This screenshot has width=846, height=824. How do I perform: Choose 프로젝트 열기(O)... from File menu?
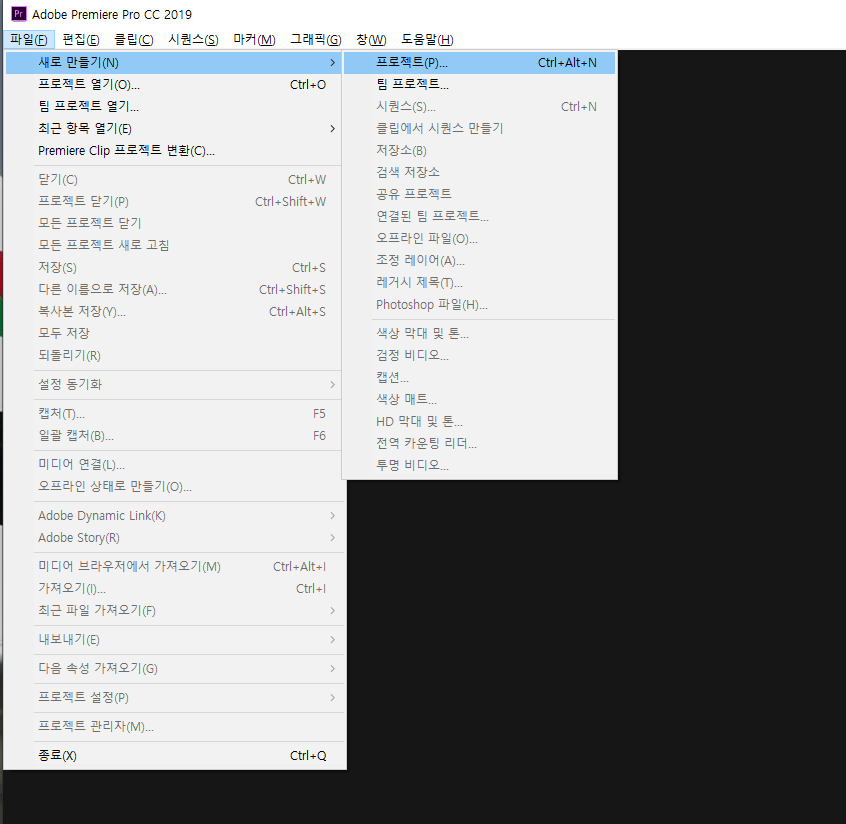pyautogui.click(x=173, y=85)
